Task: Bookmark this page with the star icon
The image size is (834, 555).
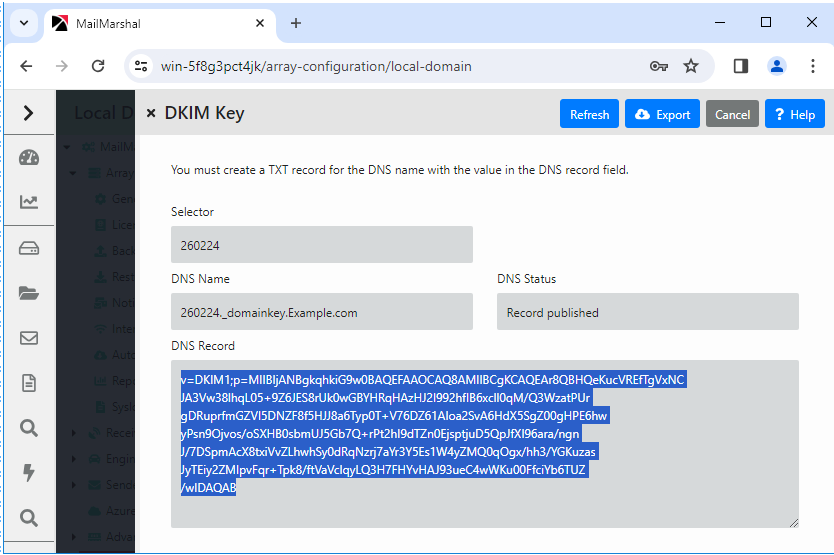Action: pos(691,66)
